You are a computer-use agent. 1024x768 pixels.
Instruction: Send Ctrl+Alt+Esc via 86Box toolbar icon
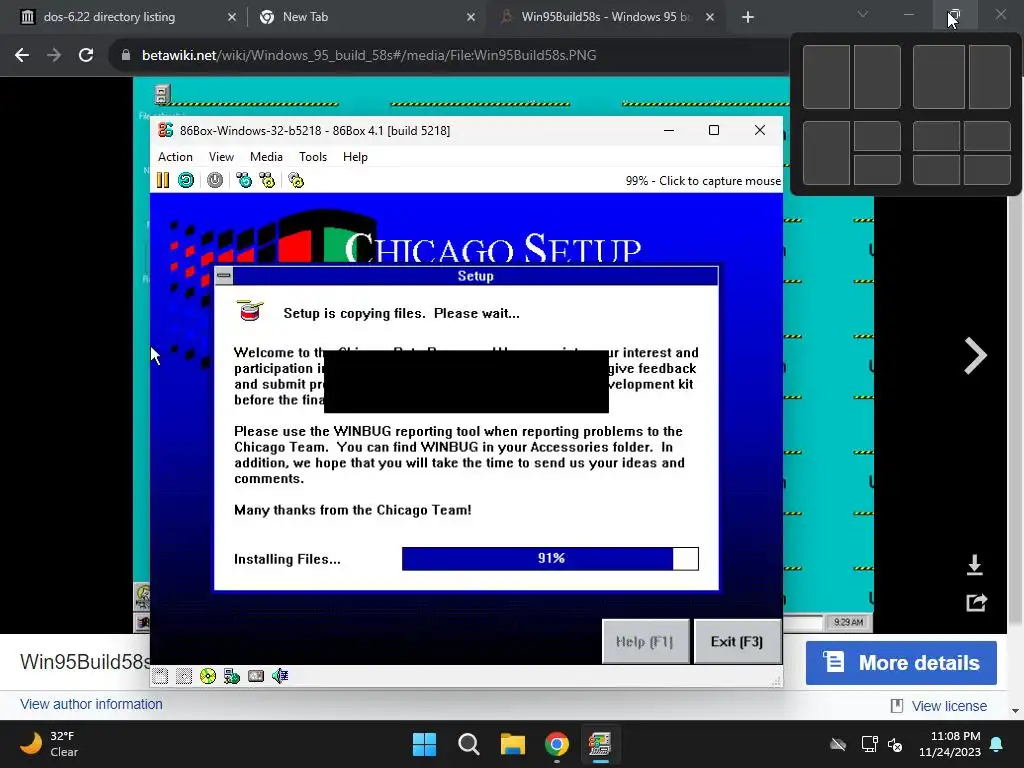point(267,180)
